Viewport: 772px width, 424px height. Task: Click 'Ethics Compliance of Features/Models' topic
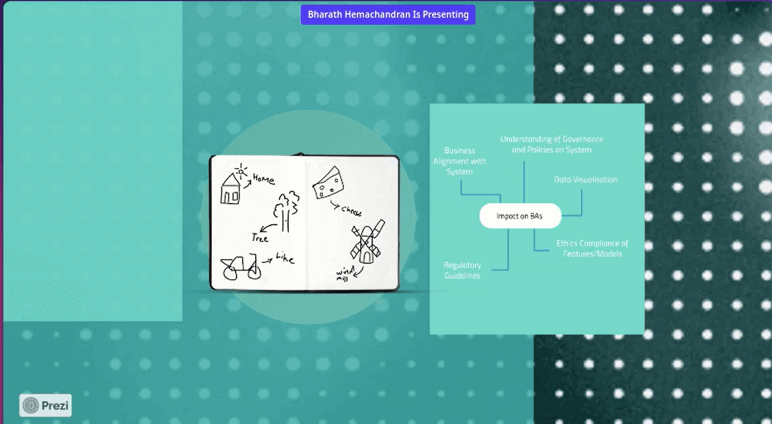[x=592, y=249]
